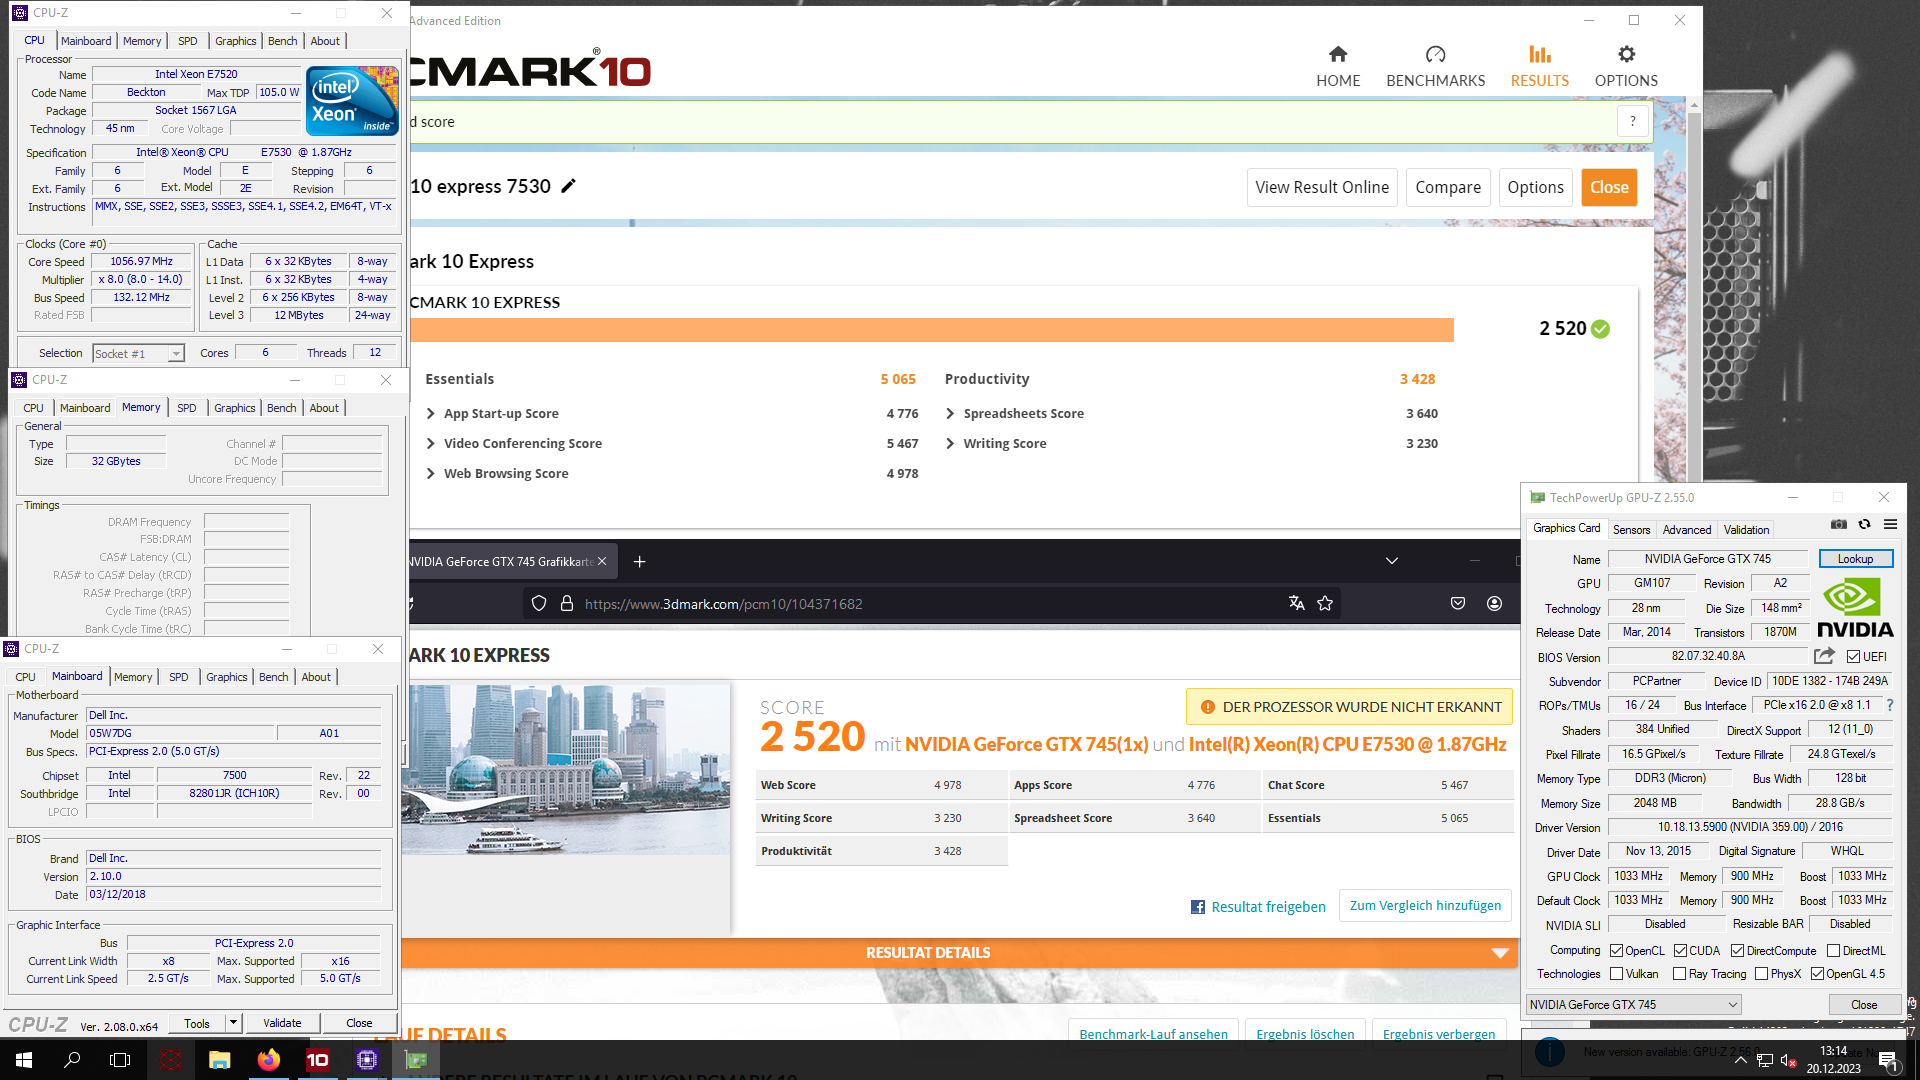Open Windows Start menu
The image size is (1920, 1080).
click(x=24, y=1059)
